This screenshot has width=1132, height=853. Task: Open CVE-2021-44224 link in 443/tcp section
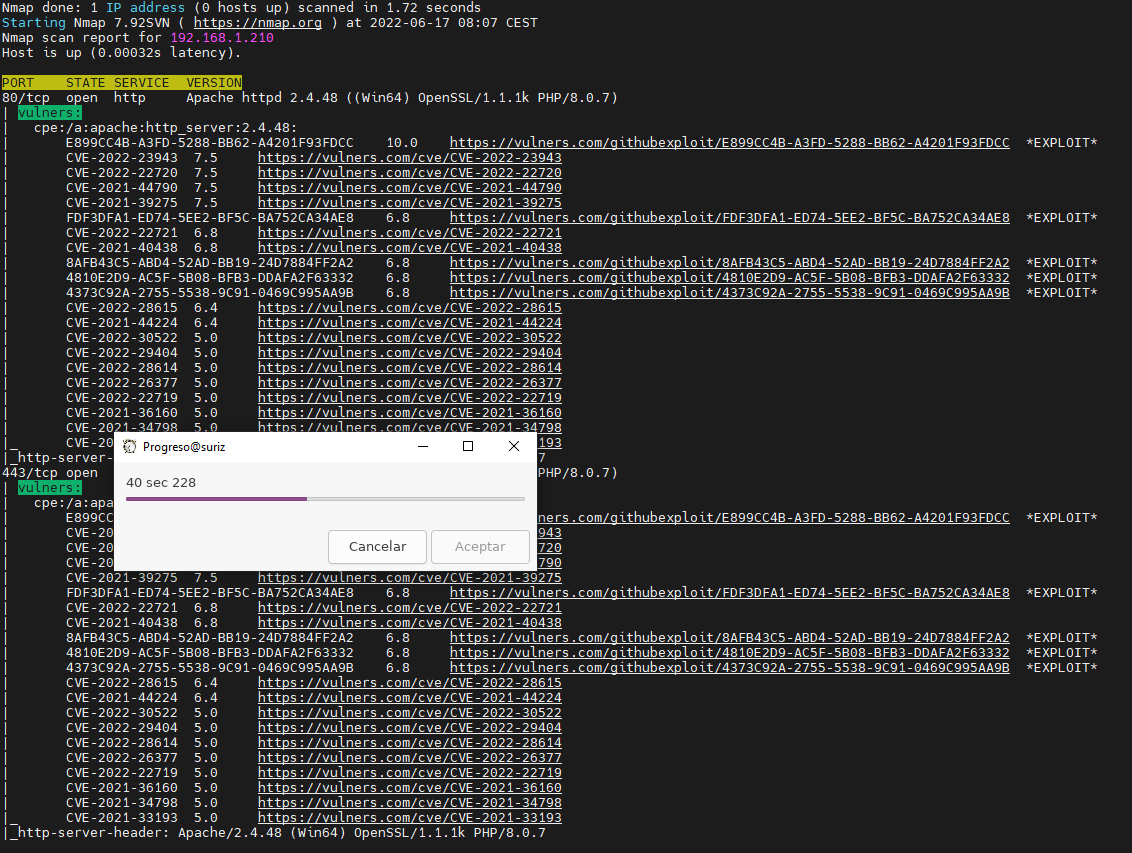click(x=410, y=698)
